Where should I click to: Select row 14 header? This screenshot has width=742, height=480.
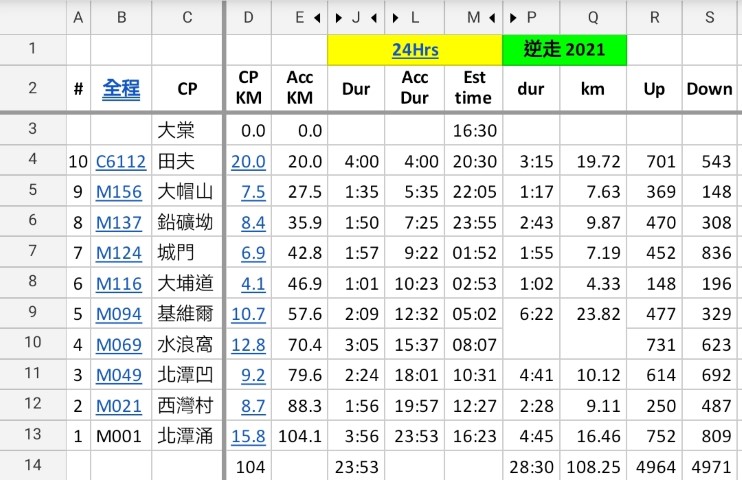point(33,465)
